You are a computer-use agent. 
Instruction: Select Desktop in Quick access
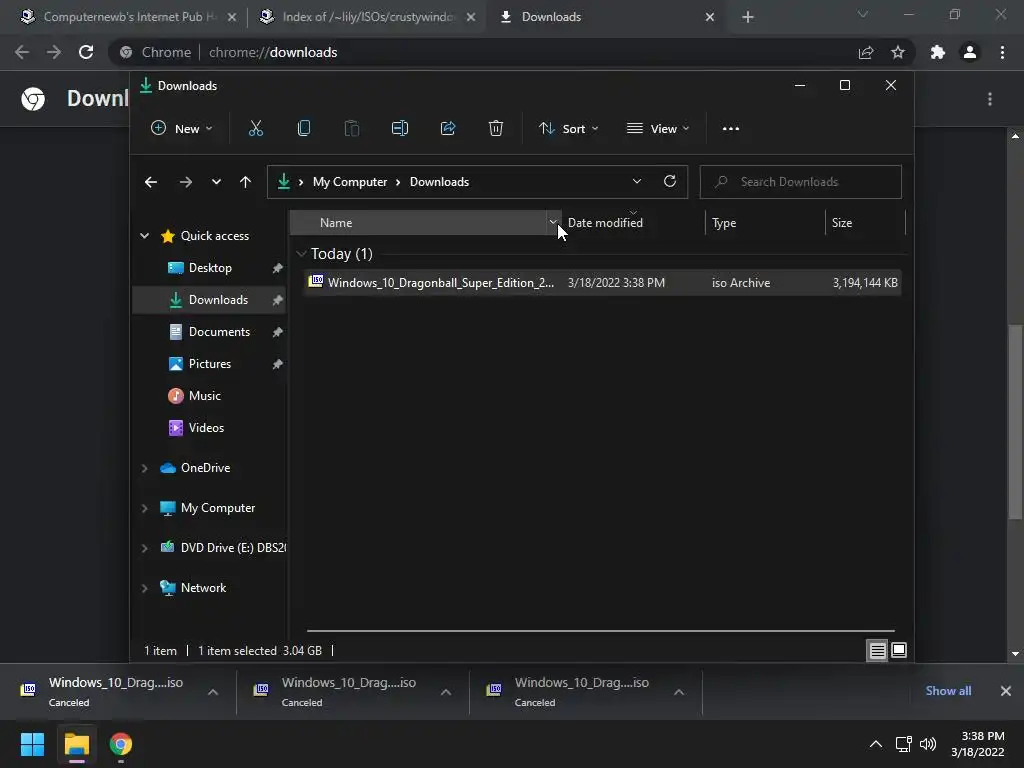coord(210,268)
